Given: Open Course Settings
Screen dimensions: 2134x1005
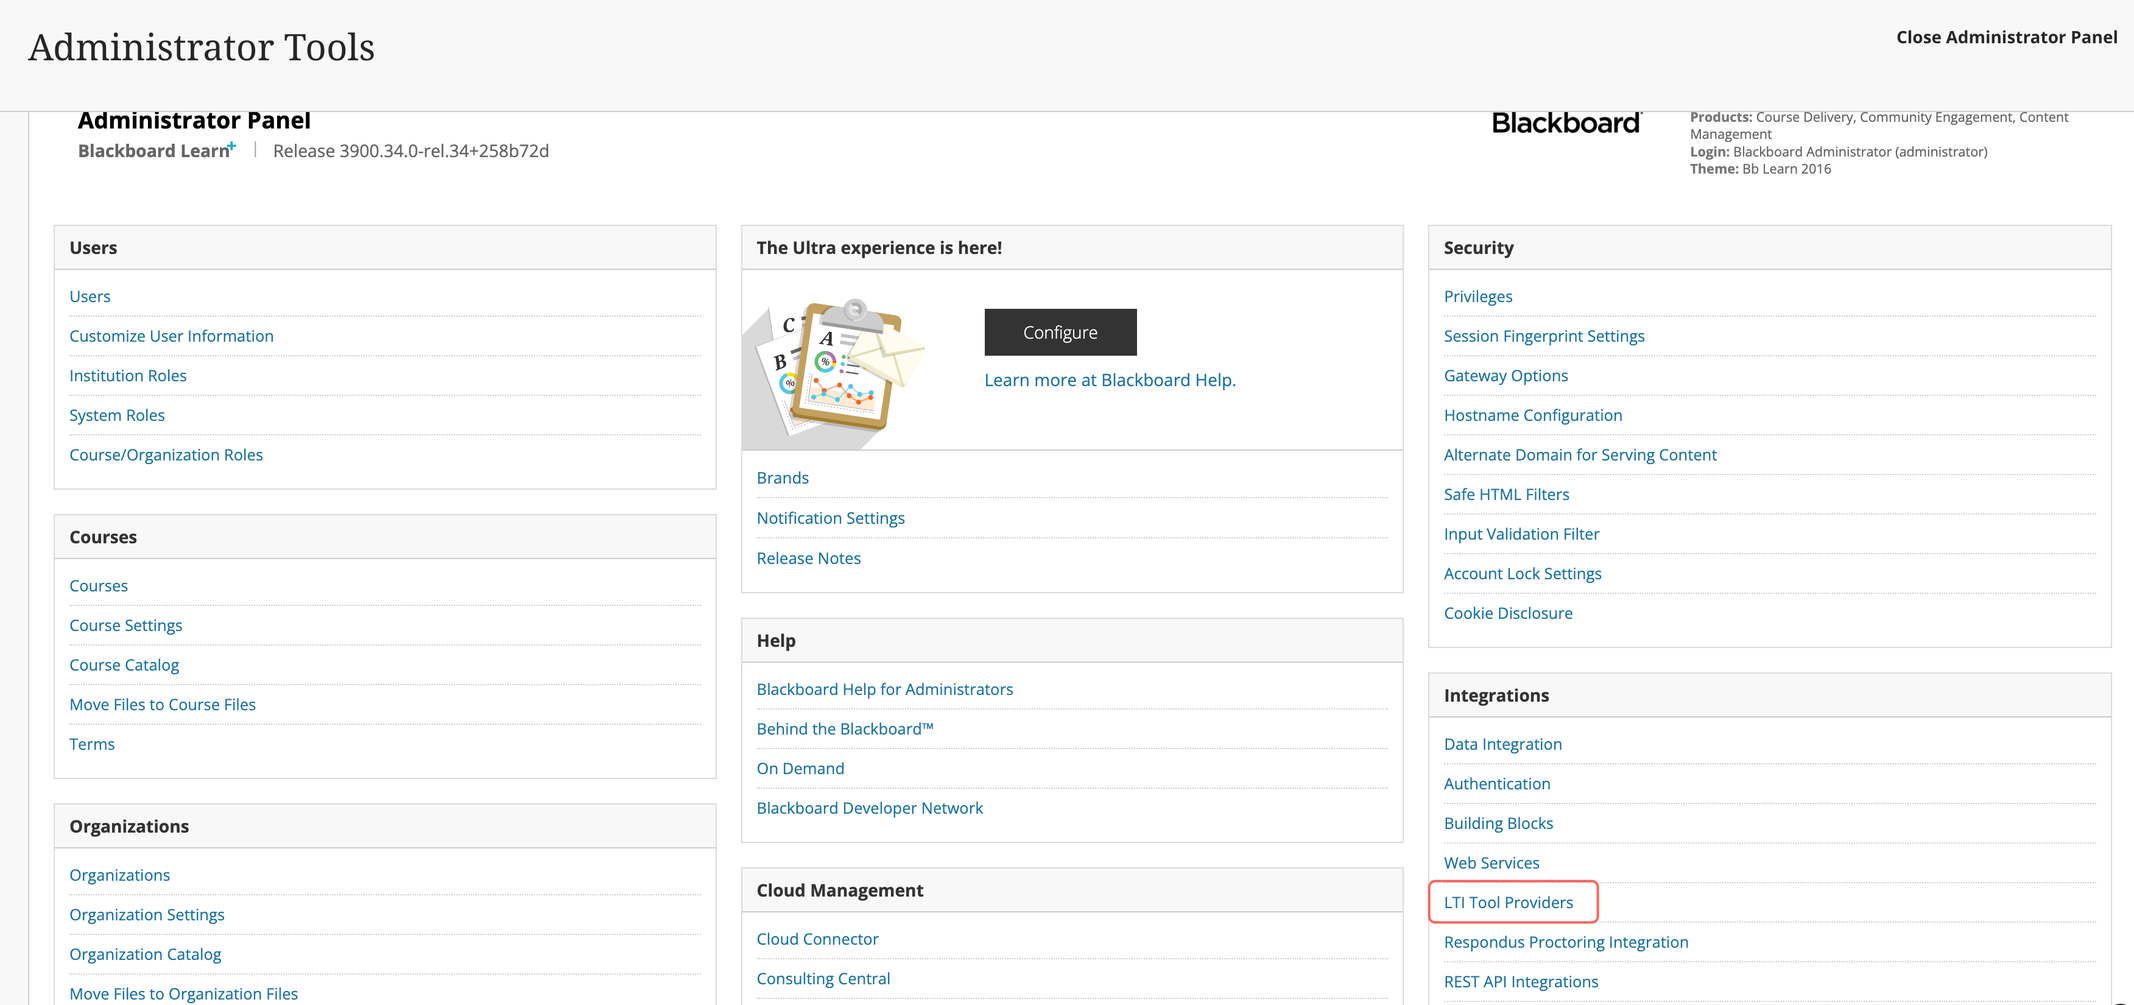Looking at the screenshot, I should (x=126, y=625).
